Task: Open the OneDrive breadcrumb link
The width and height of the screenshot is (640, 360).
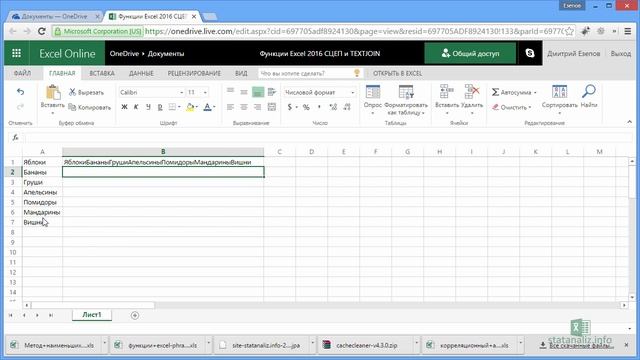Action: pyautogui.click(x=124, y=53)
